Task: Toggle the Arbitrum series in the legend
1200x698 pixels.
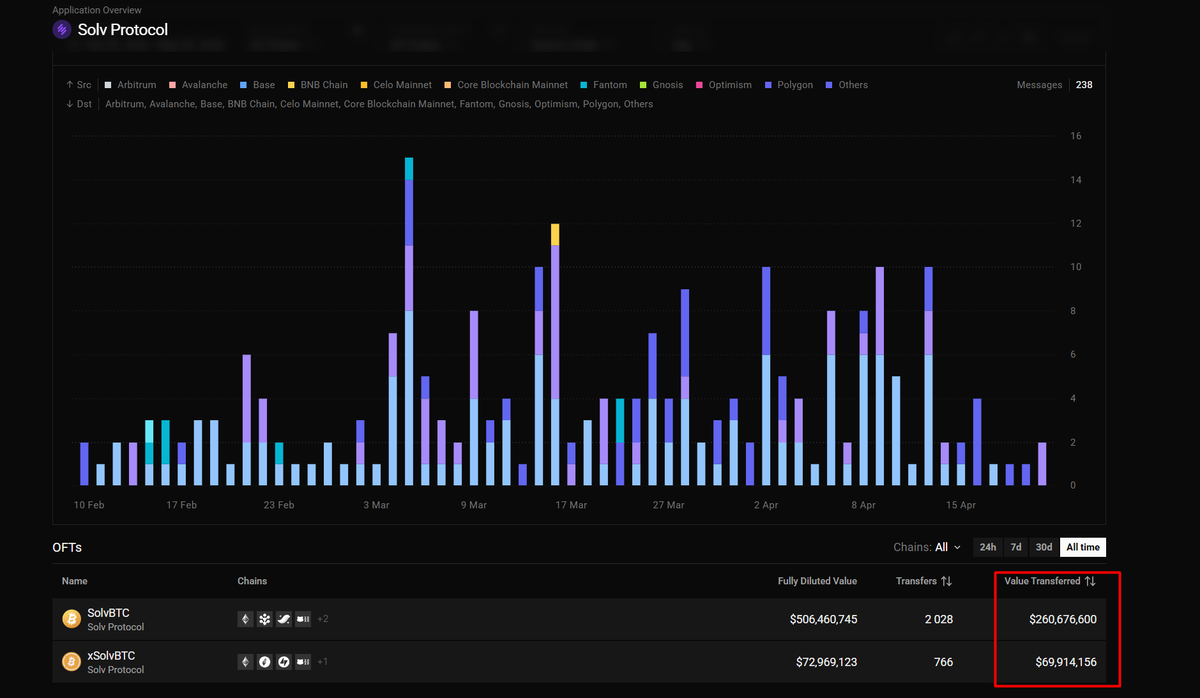Action: click(x=130, y=85)
